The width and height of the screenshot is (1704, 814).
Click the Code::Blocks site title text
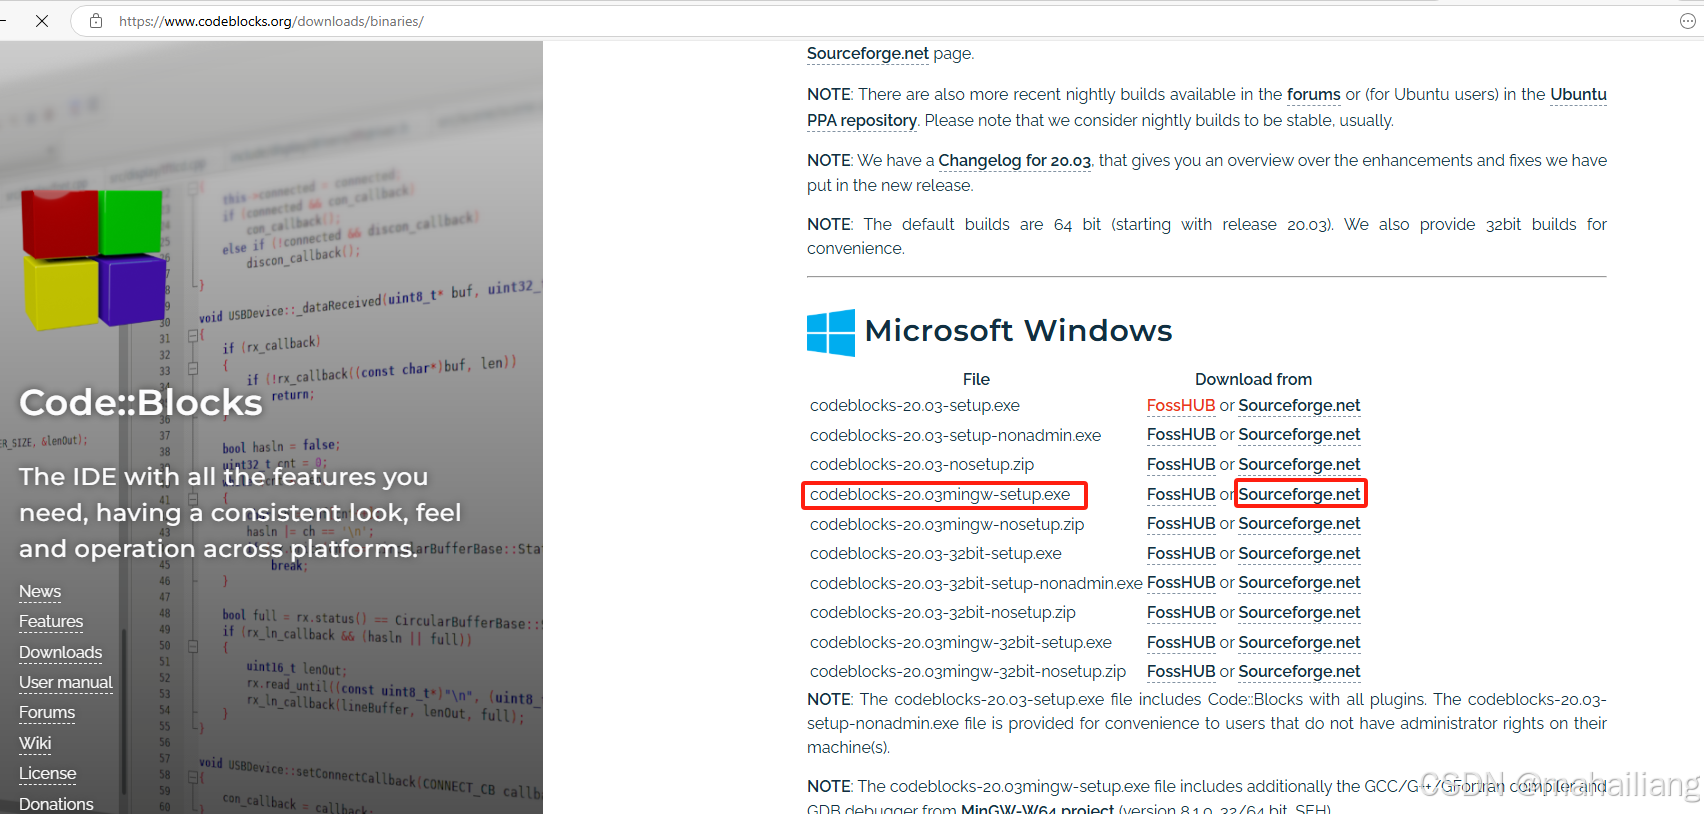coord(141,403)
